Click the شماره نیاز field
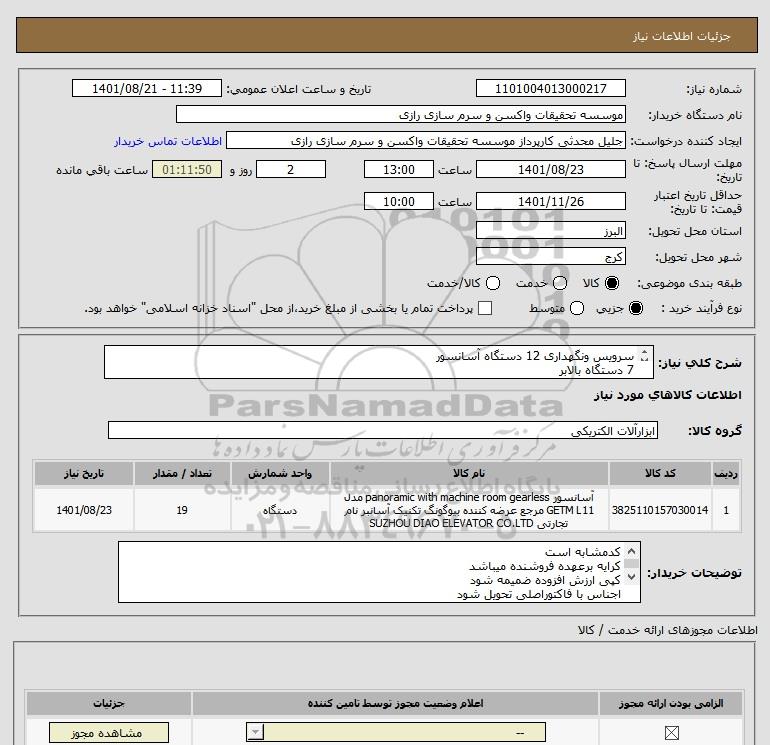Screen dimensions: 770x745 click(x=550, y=89)
